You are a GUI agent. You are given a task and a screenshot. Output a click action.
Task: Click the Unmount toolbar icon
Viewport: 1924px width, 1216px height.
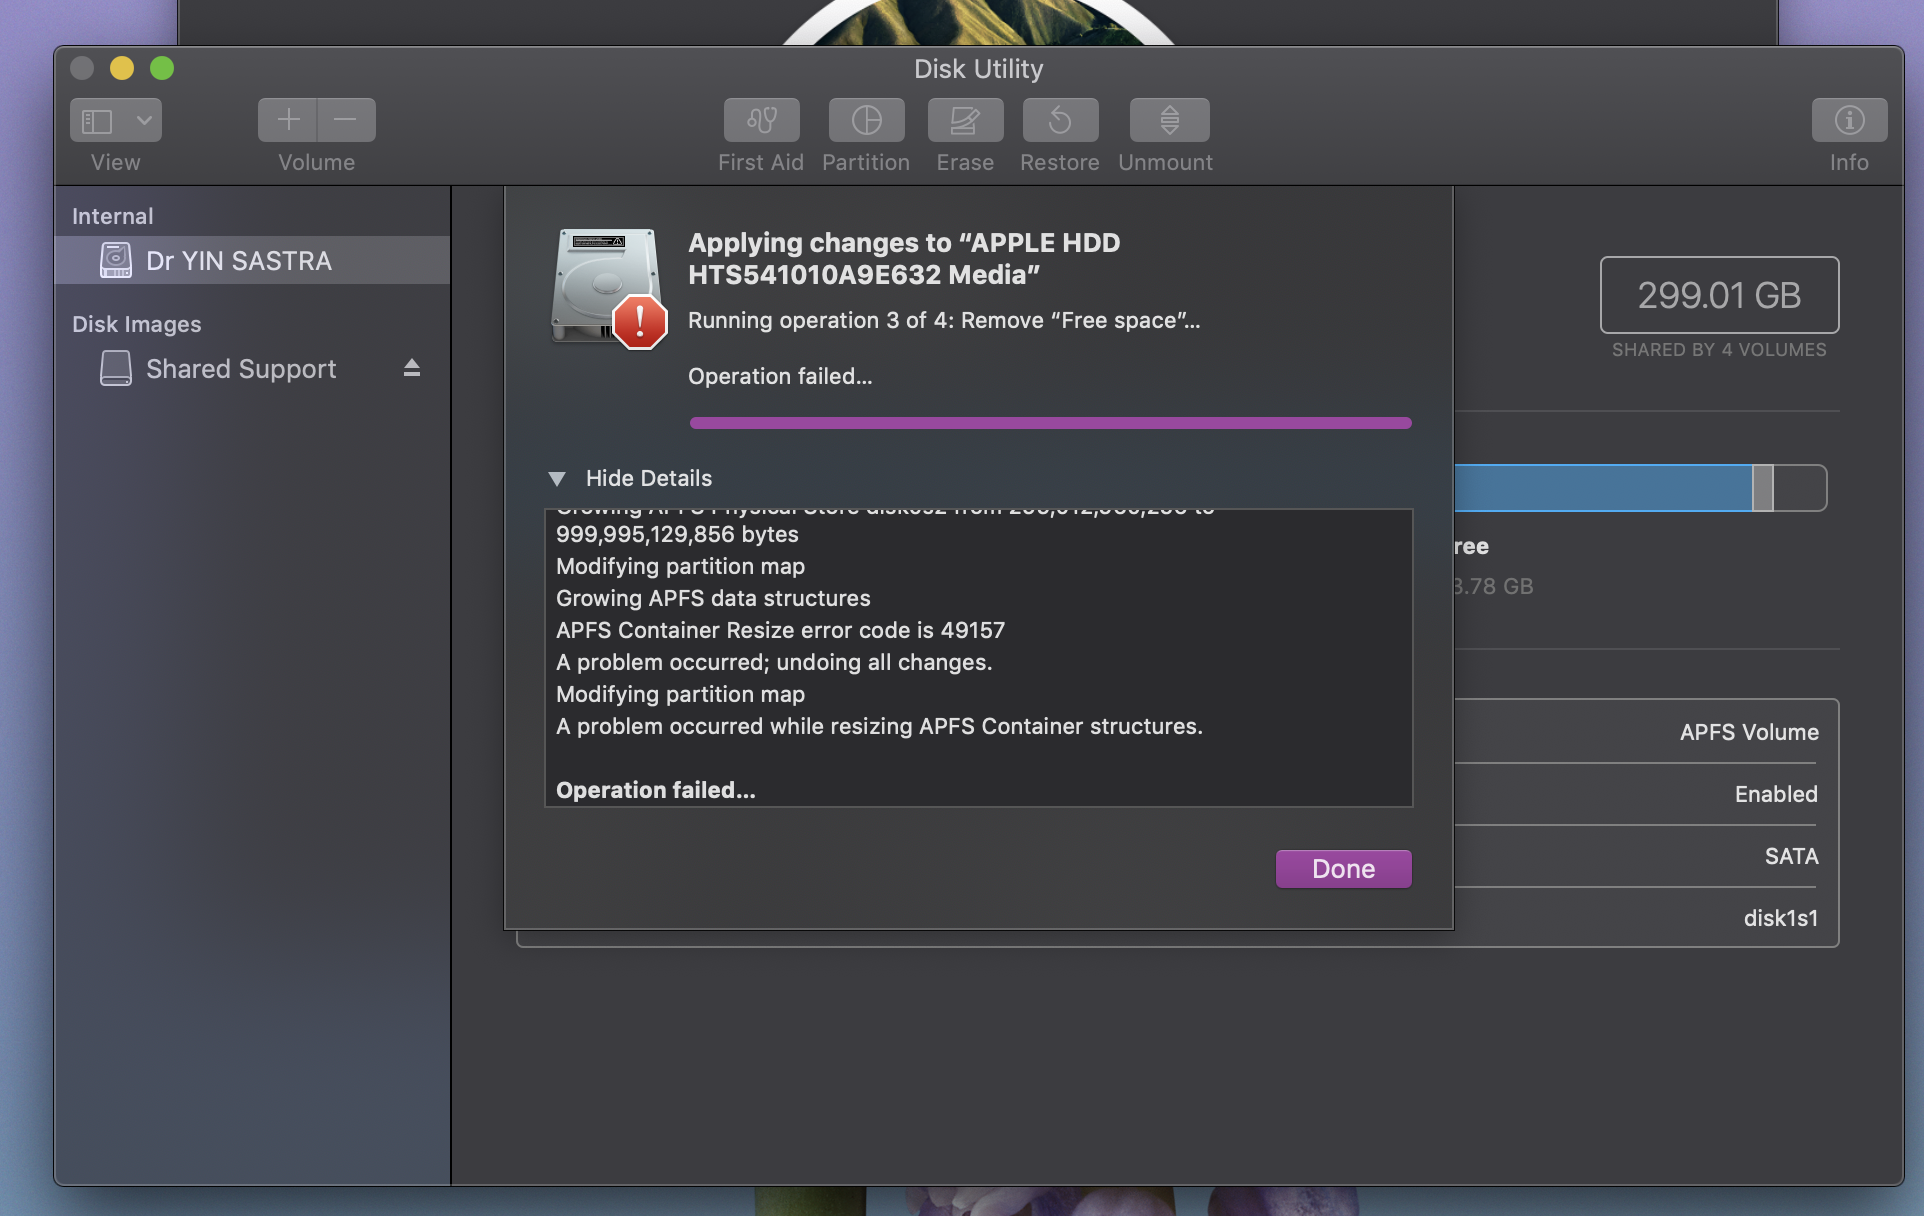[x=1168, y=120]
